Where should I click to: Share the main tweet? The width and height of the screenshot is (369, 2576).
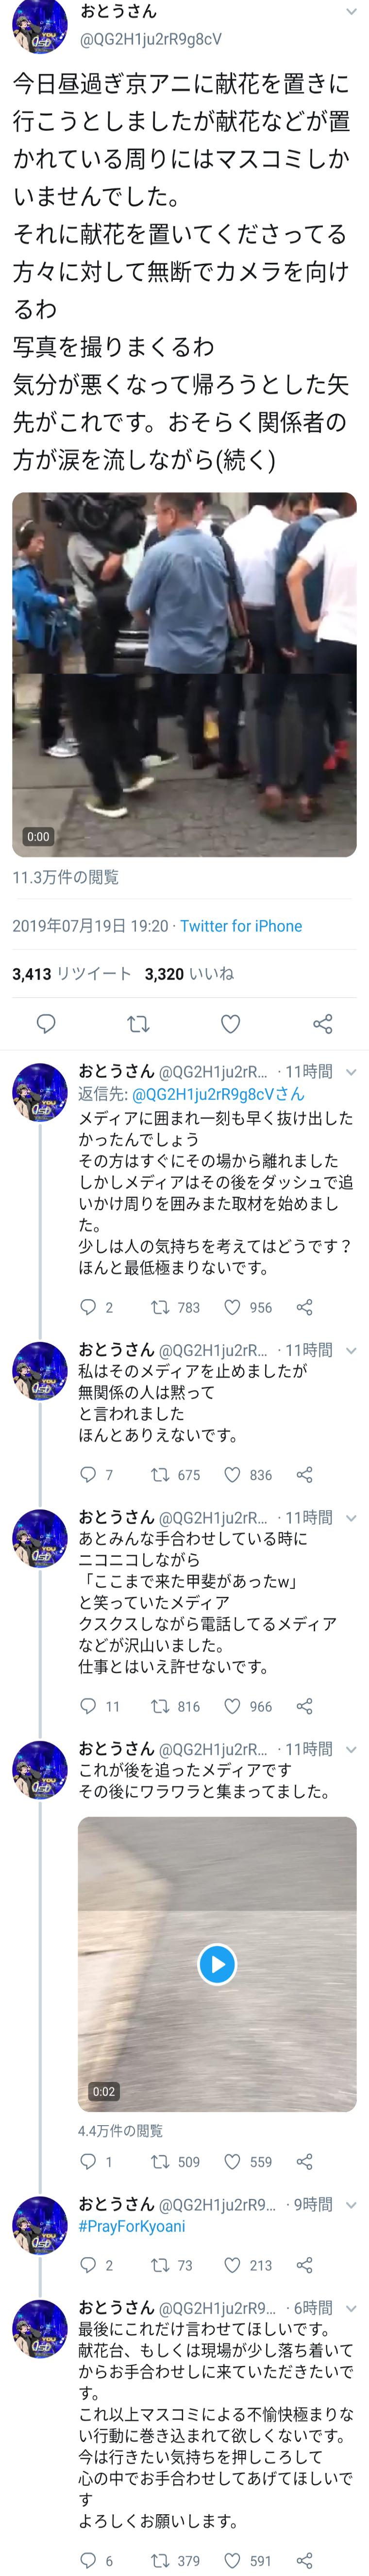(x=323, y=1023)
